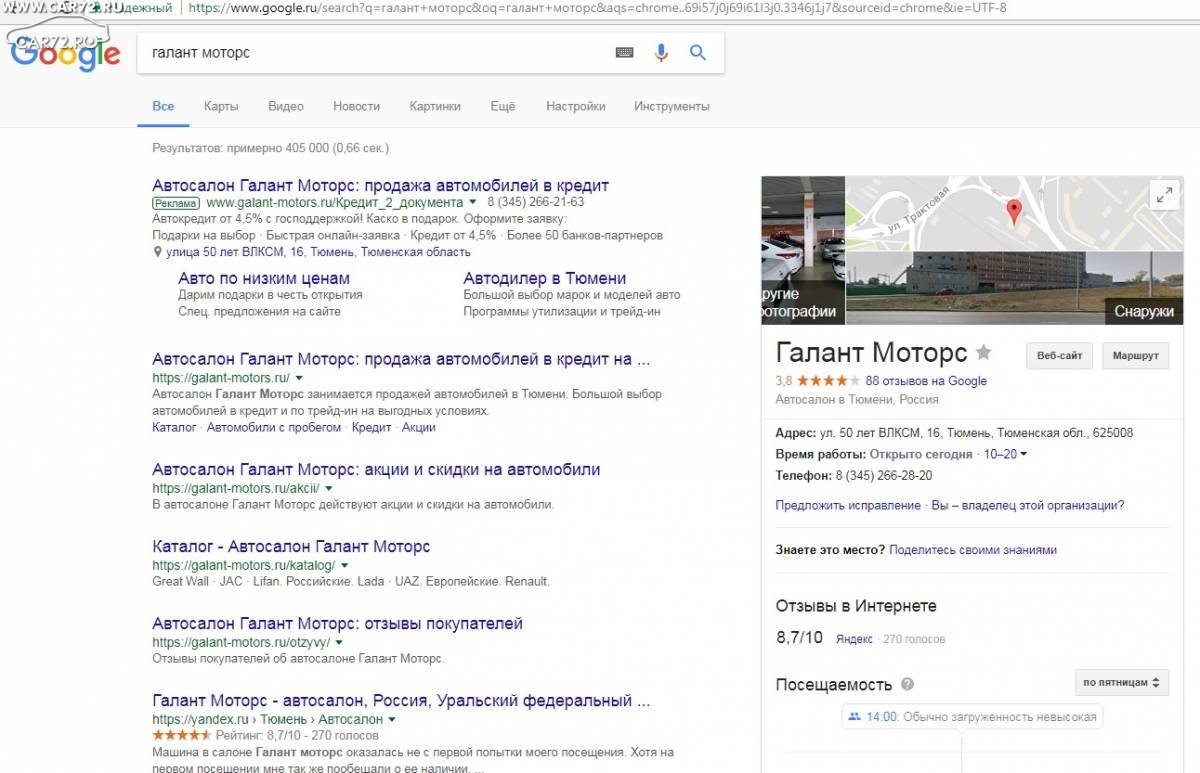
Task: Click the Маршрут button
Action: [1135, 355]
